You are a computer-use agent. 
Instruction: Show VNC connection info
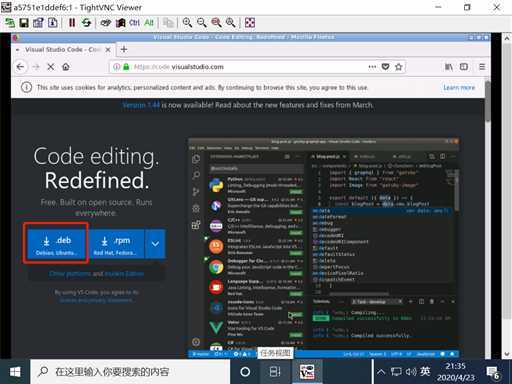[53, 23]
